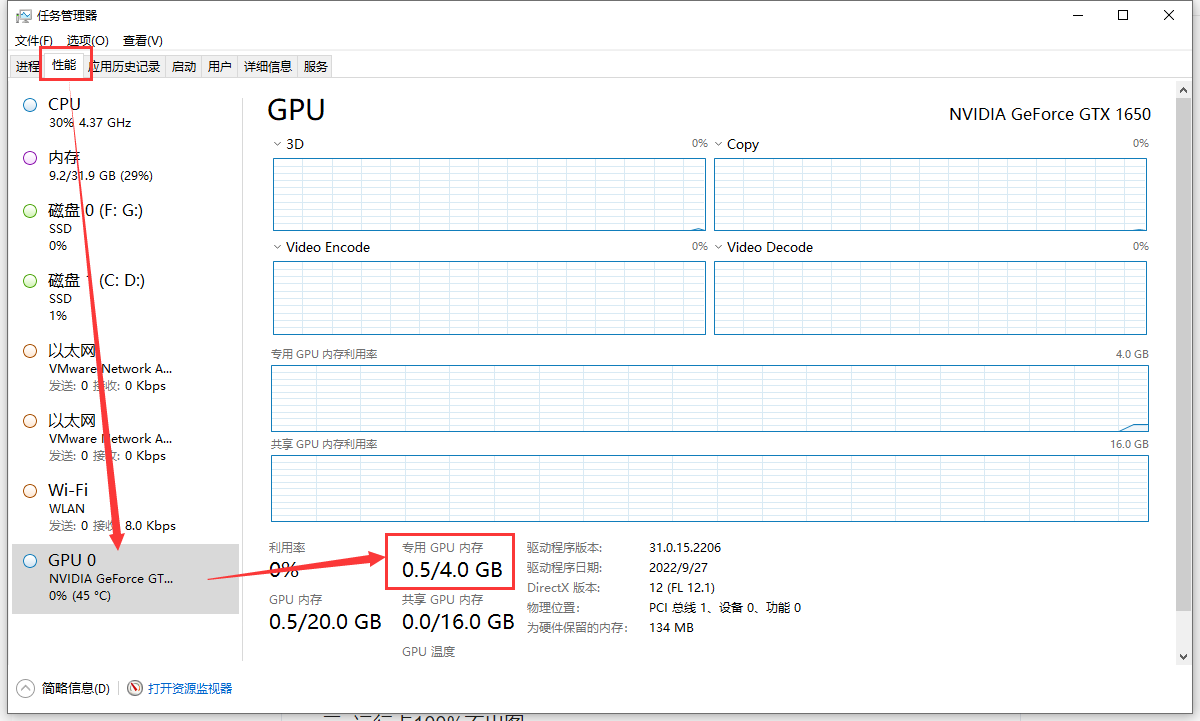Viewport: 1200px width, 721px height.
Task: Click the 134 MB reserved memory value
Action: (x=671, y=628)
